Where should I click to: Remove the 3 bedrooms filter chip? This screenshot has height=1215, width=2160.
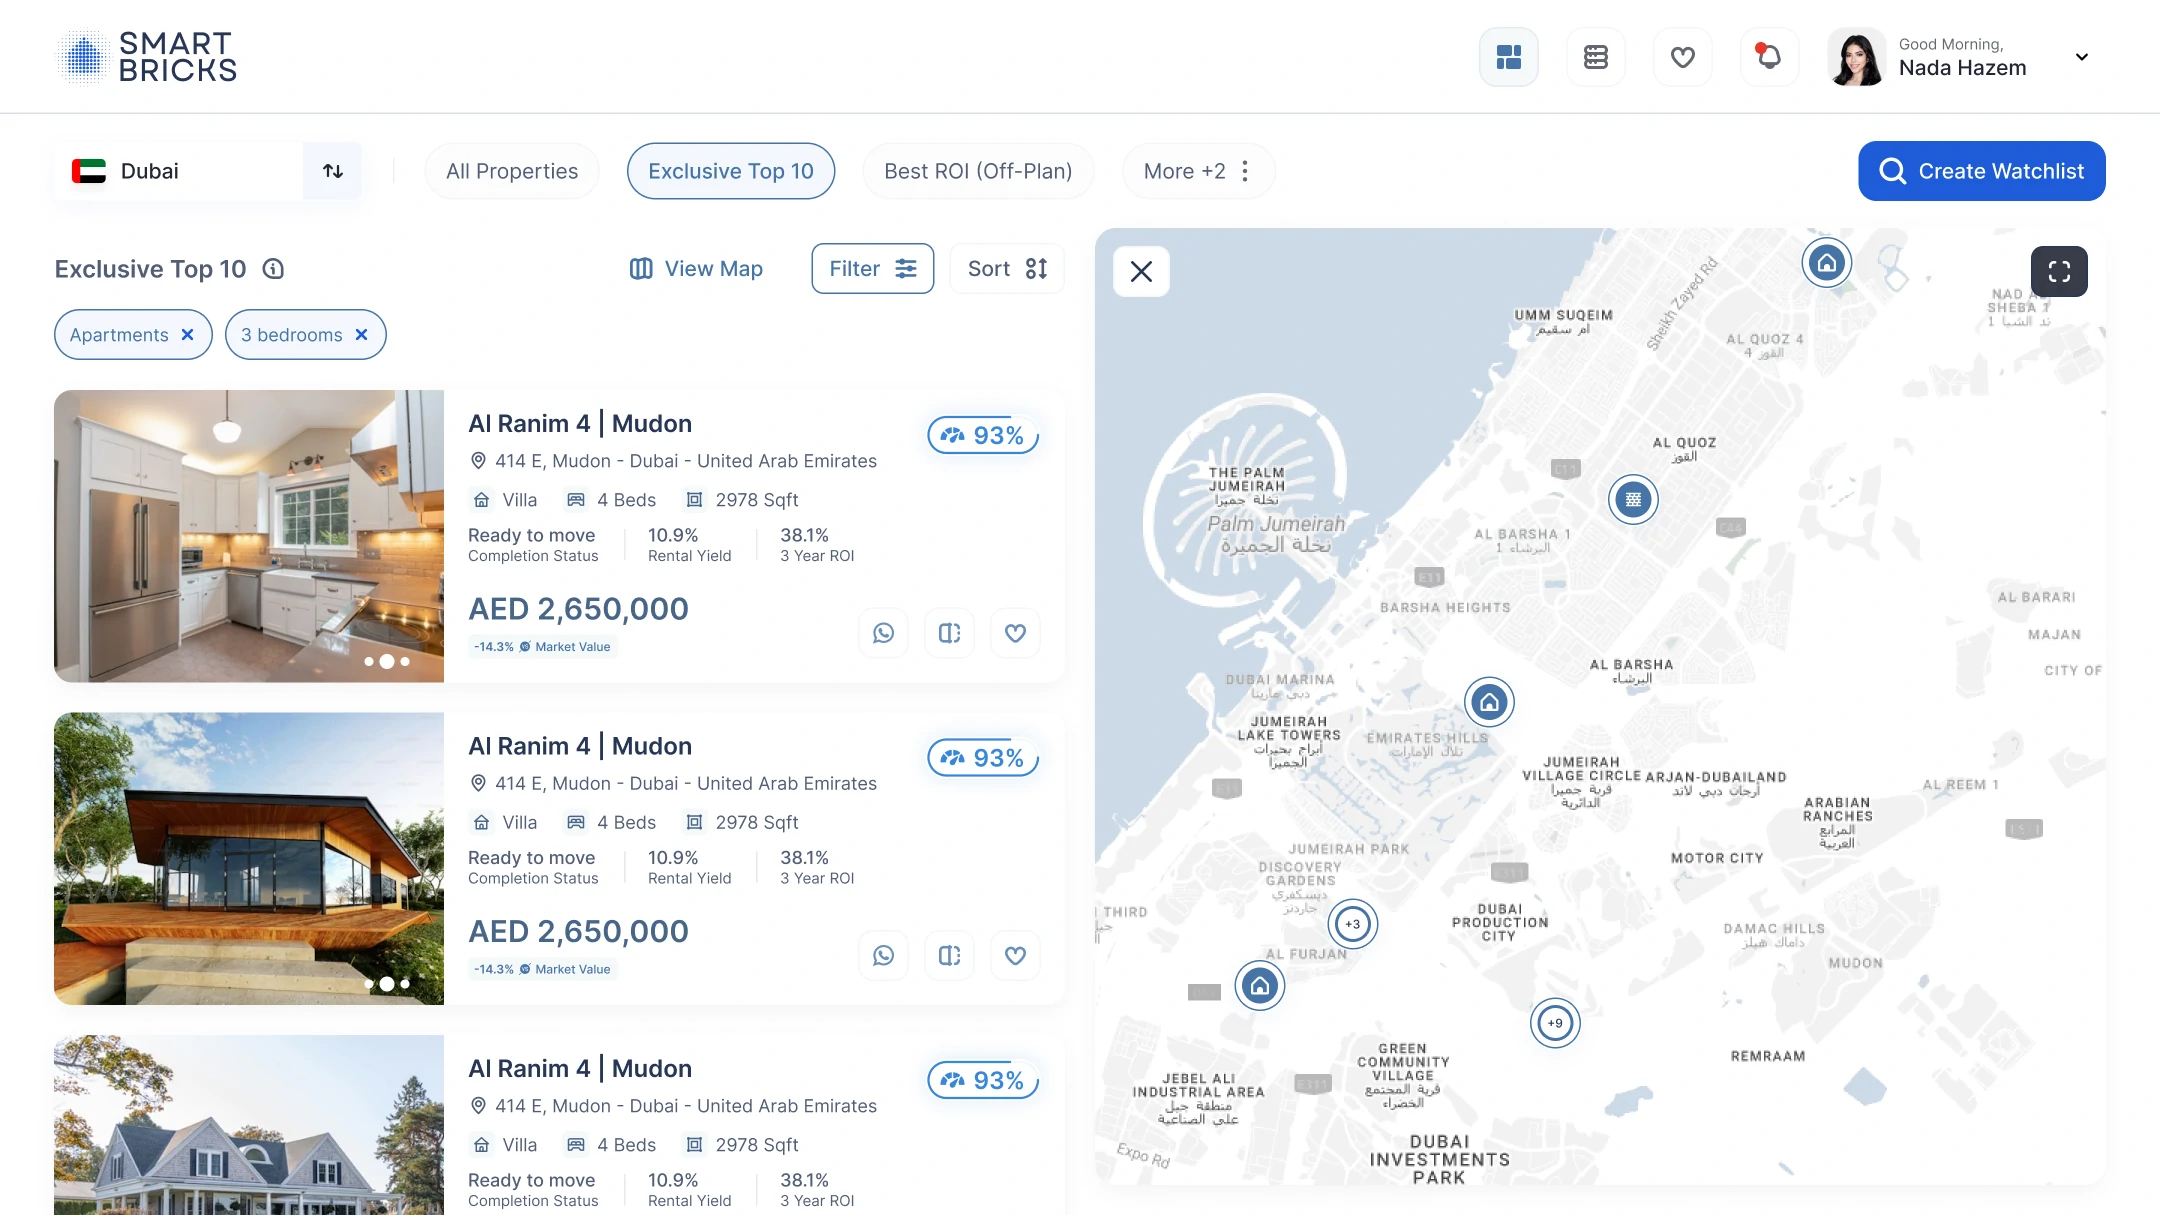click(x=362, y=335)
